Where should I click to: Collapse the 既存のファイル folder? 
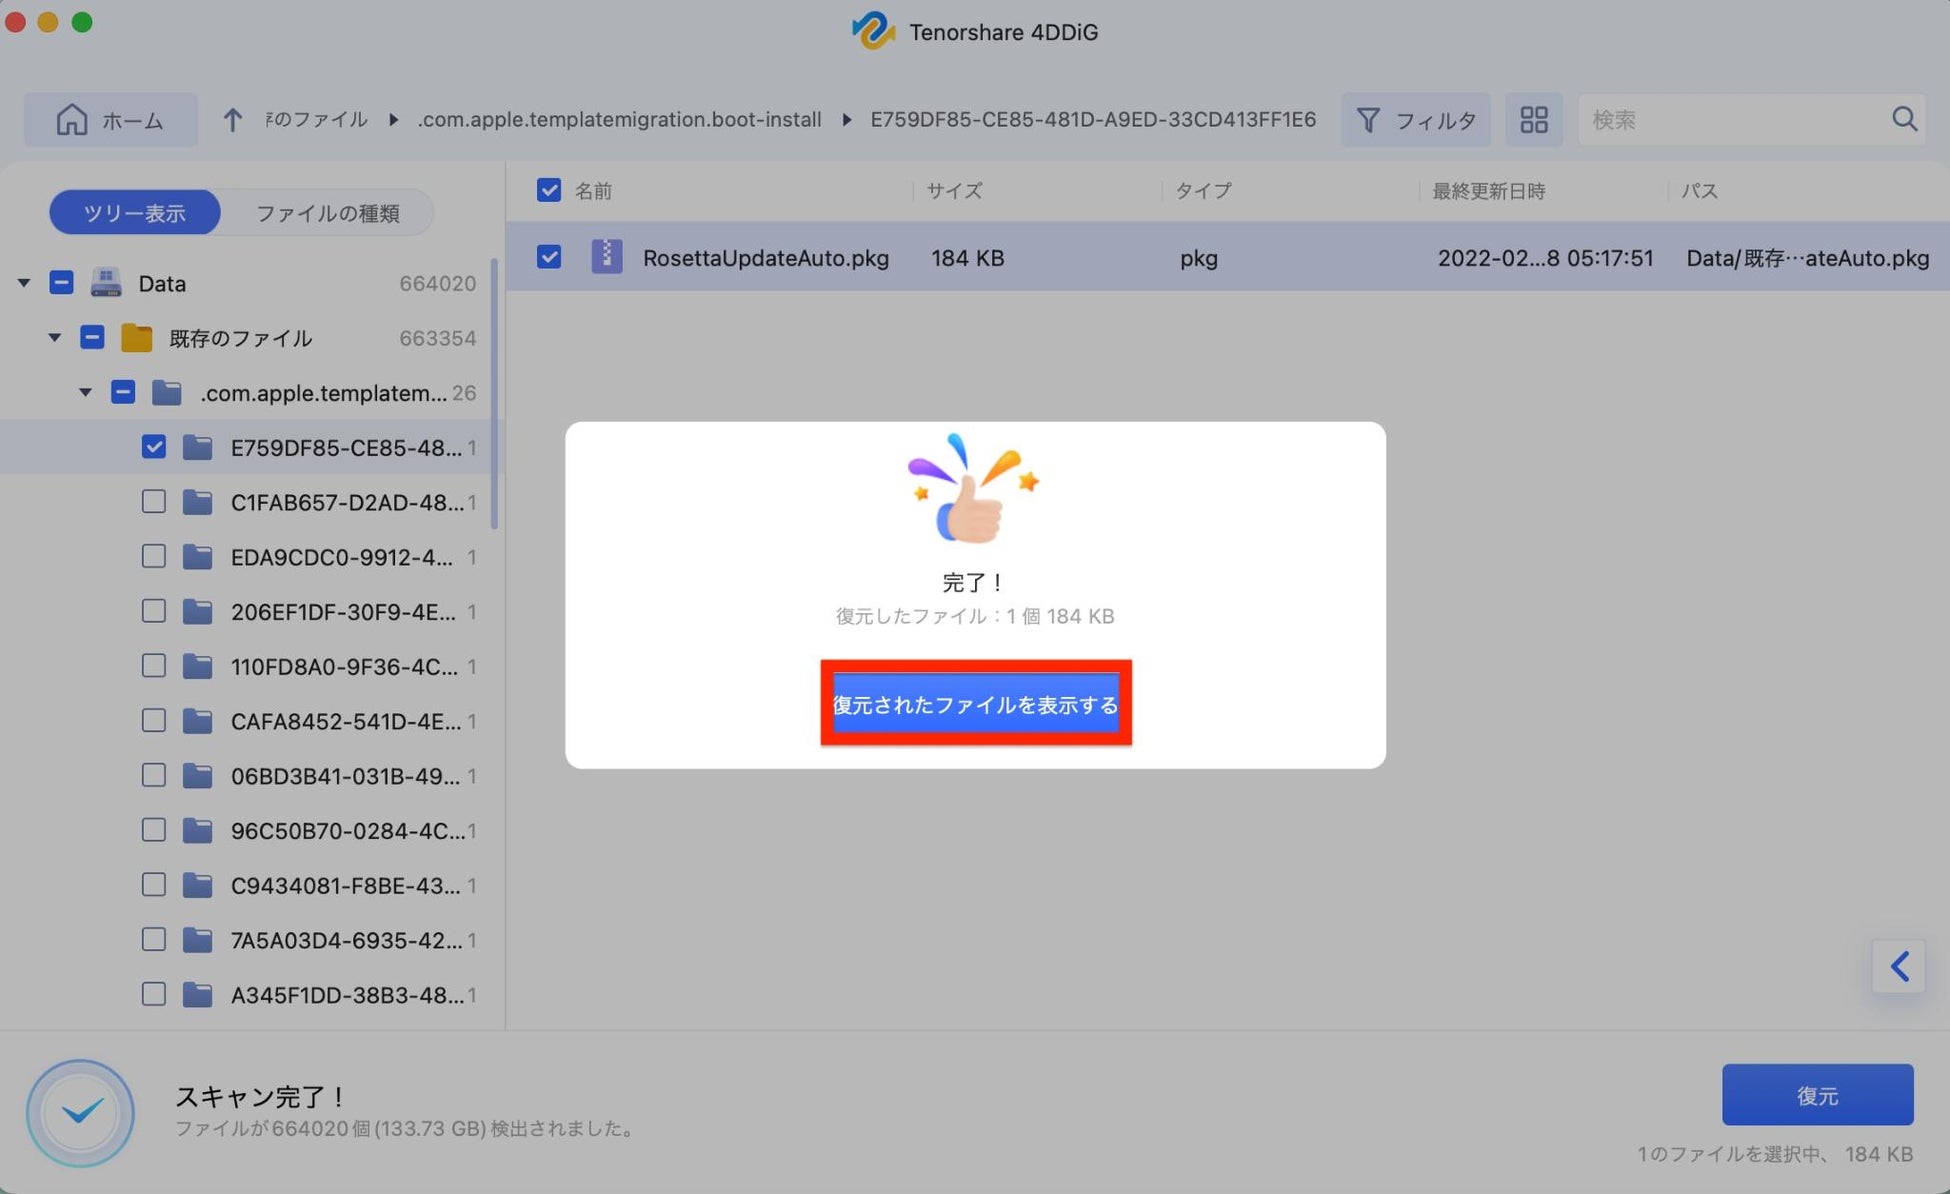tap(55, 338)
